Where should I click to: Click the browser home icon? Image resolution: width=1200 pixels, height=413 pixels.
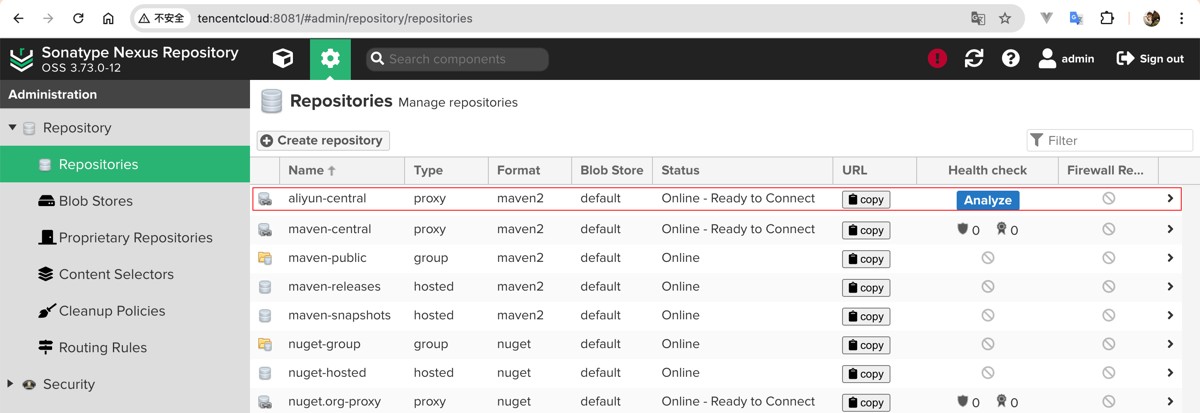pos(108,18)
